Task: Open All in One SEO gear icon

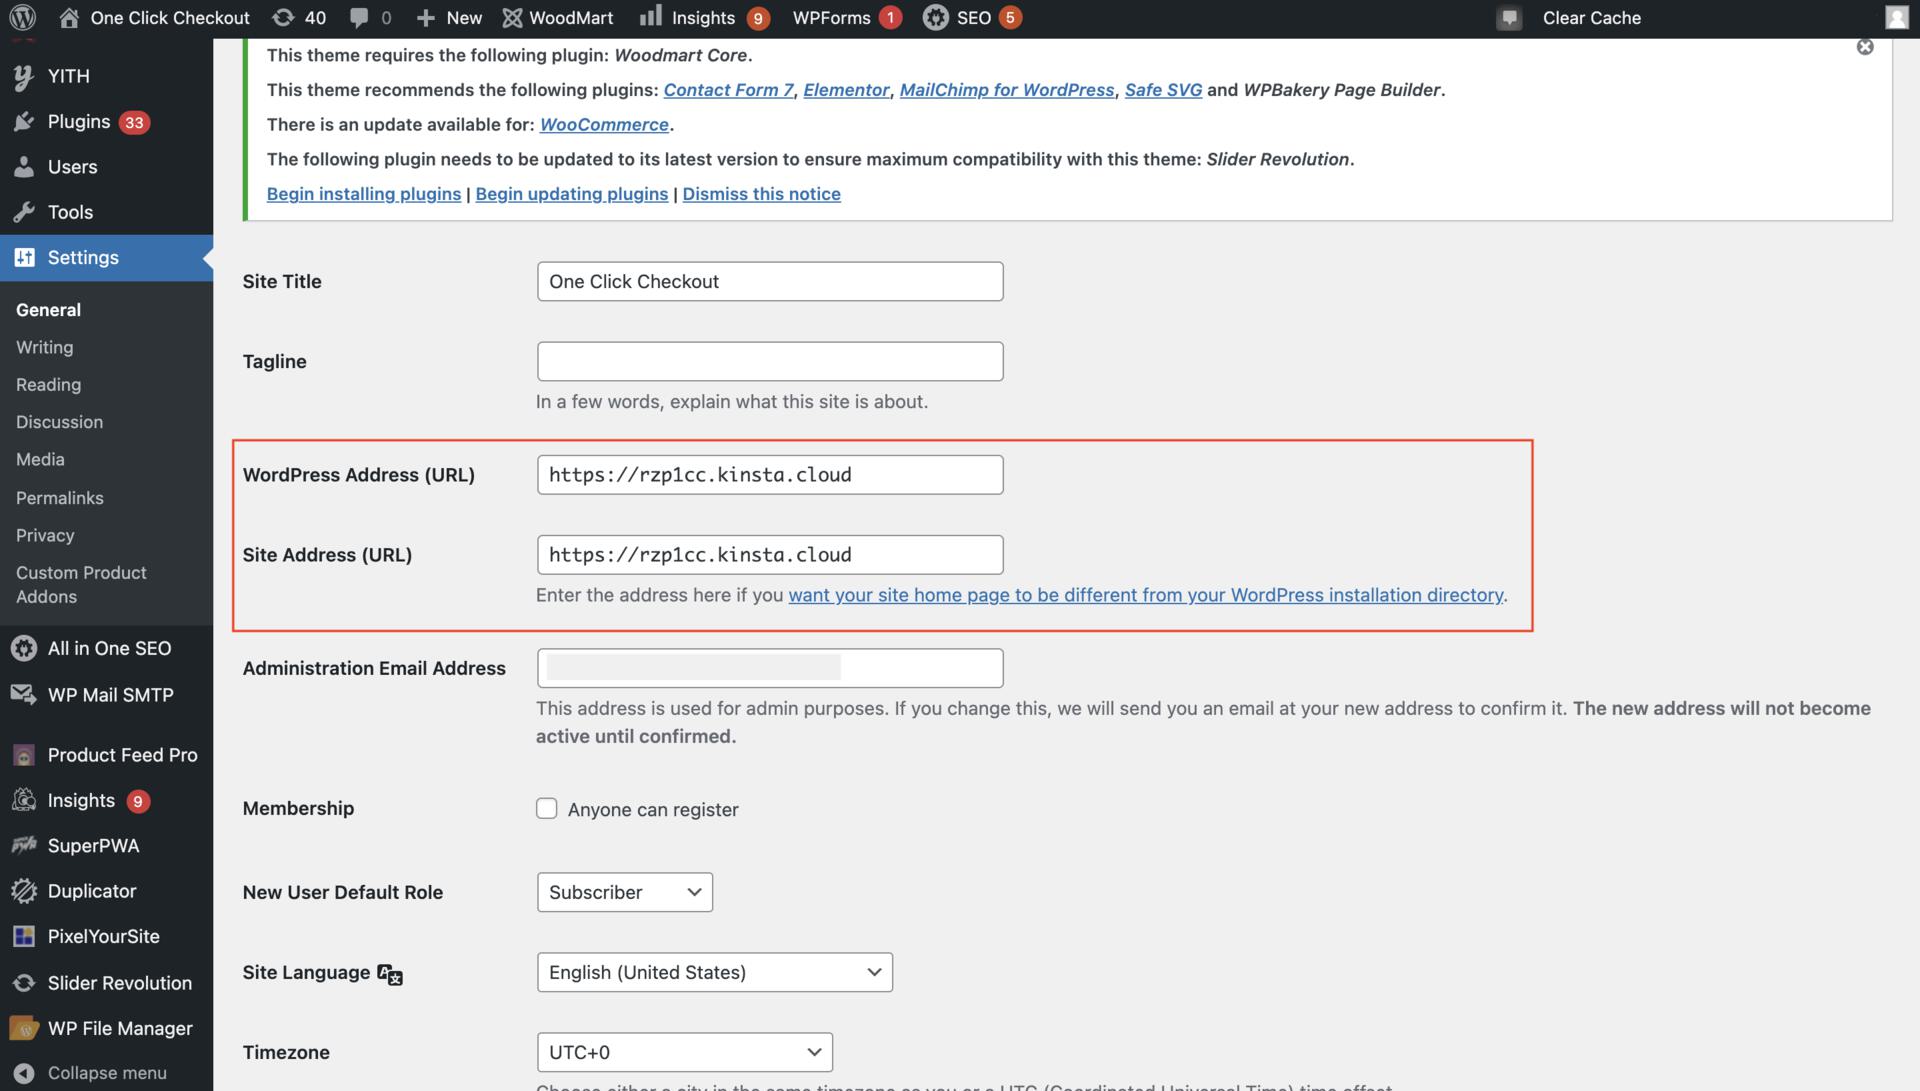Action: point(24,648)
